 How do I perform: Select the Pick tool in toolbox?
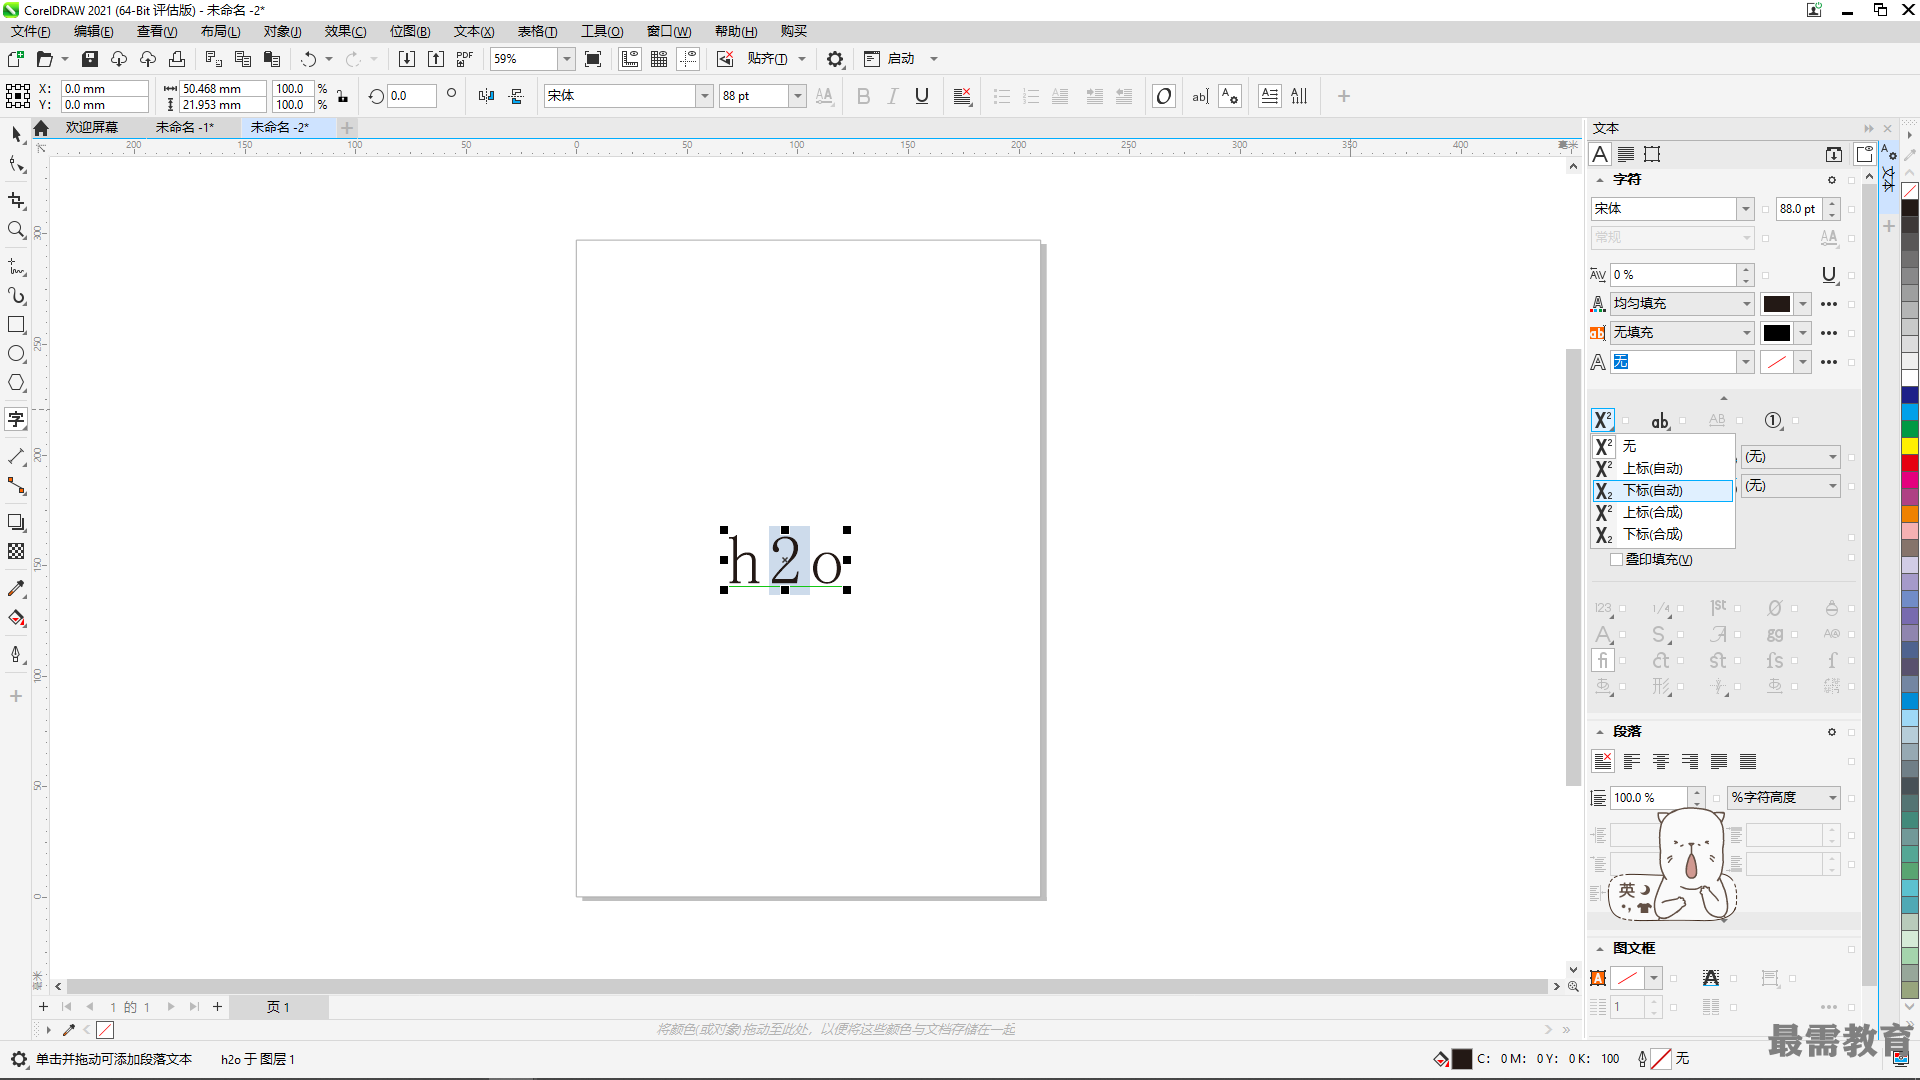[16, 134]
